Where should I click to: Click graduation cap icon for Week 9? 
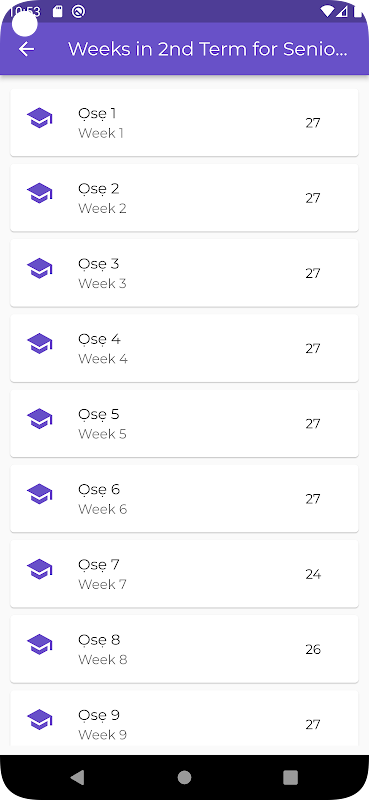tap(39, 720)
